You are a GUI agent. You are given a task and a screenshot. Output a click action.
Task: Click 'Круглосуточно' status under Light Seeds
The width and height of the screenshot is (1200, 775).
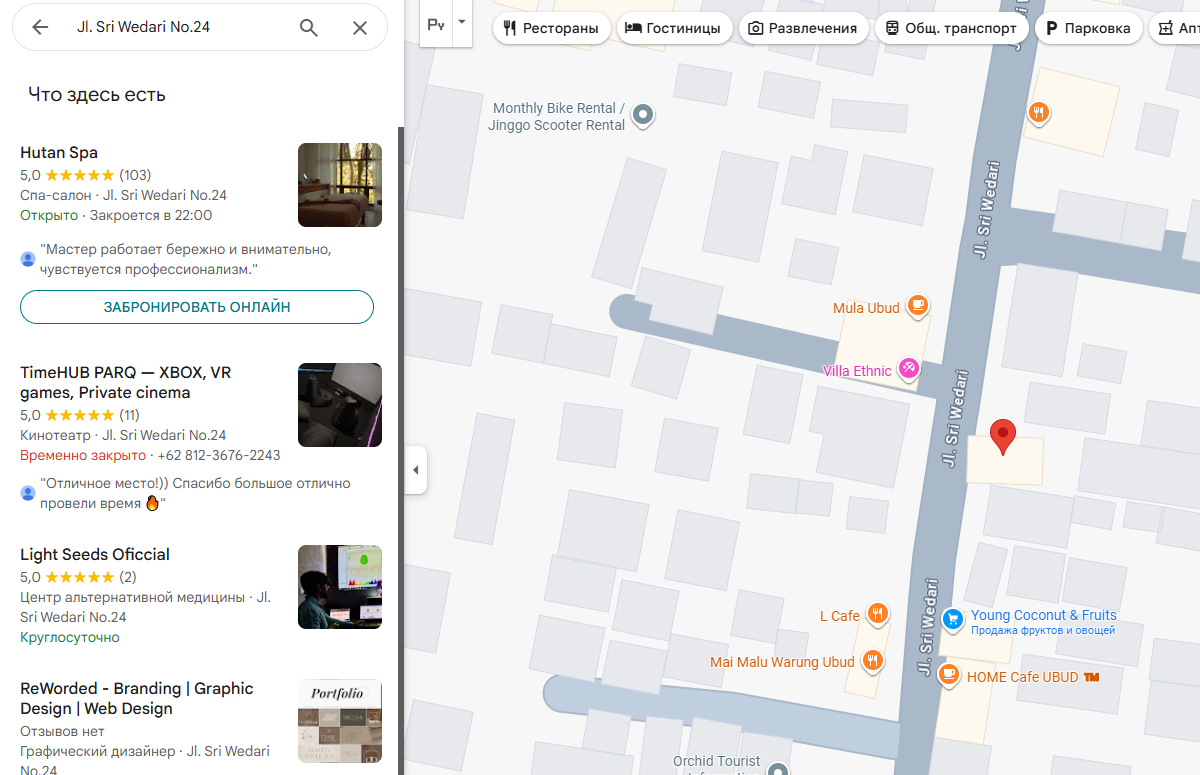[70, 637]
